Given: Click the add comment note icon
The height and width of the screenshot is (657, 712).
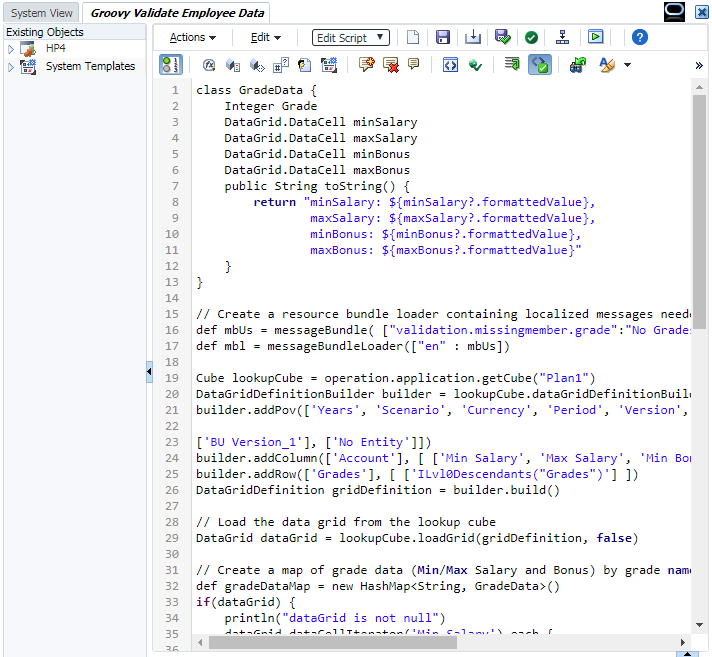Looking at the screenshot, I should tap(366, 65).
